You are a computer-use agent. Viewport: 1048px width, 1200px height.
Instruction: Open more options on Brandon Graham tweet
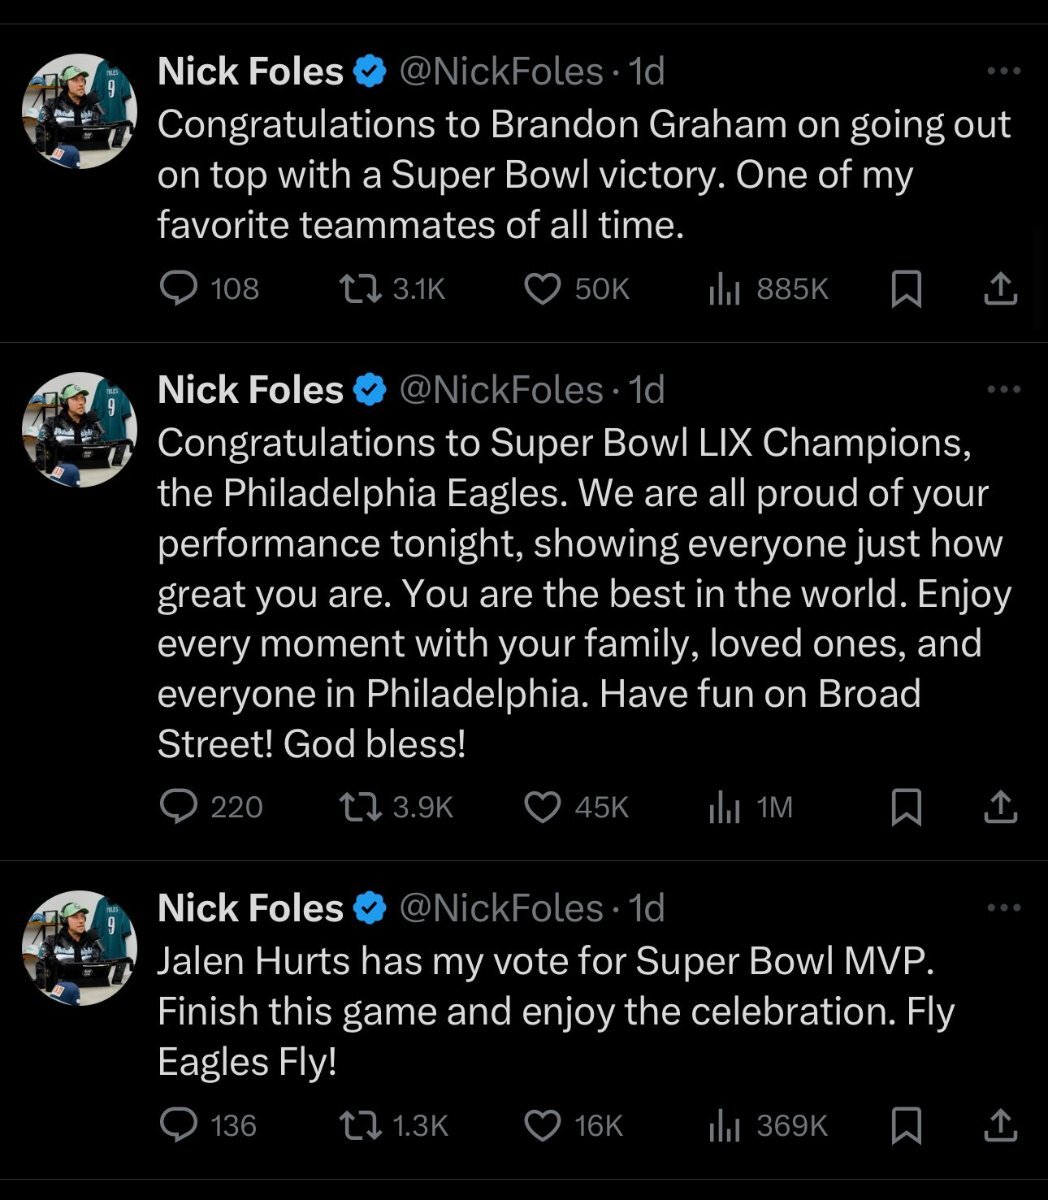(x=1002, y=72)
